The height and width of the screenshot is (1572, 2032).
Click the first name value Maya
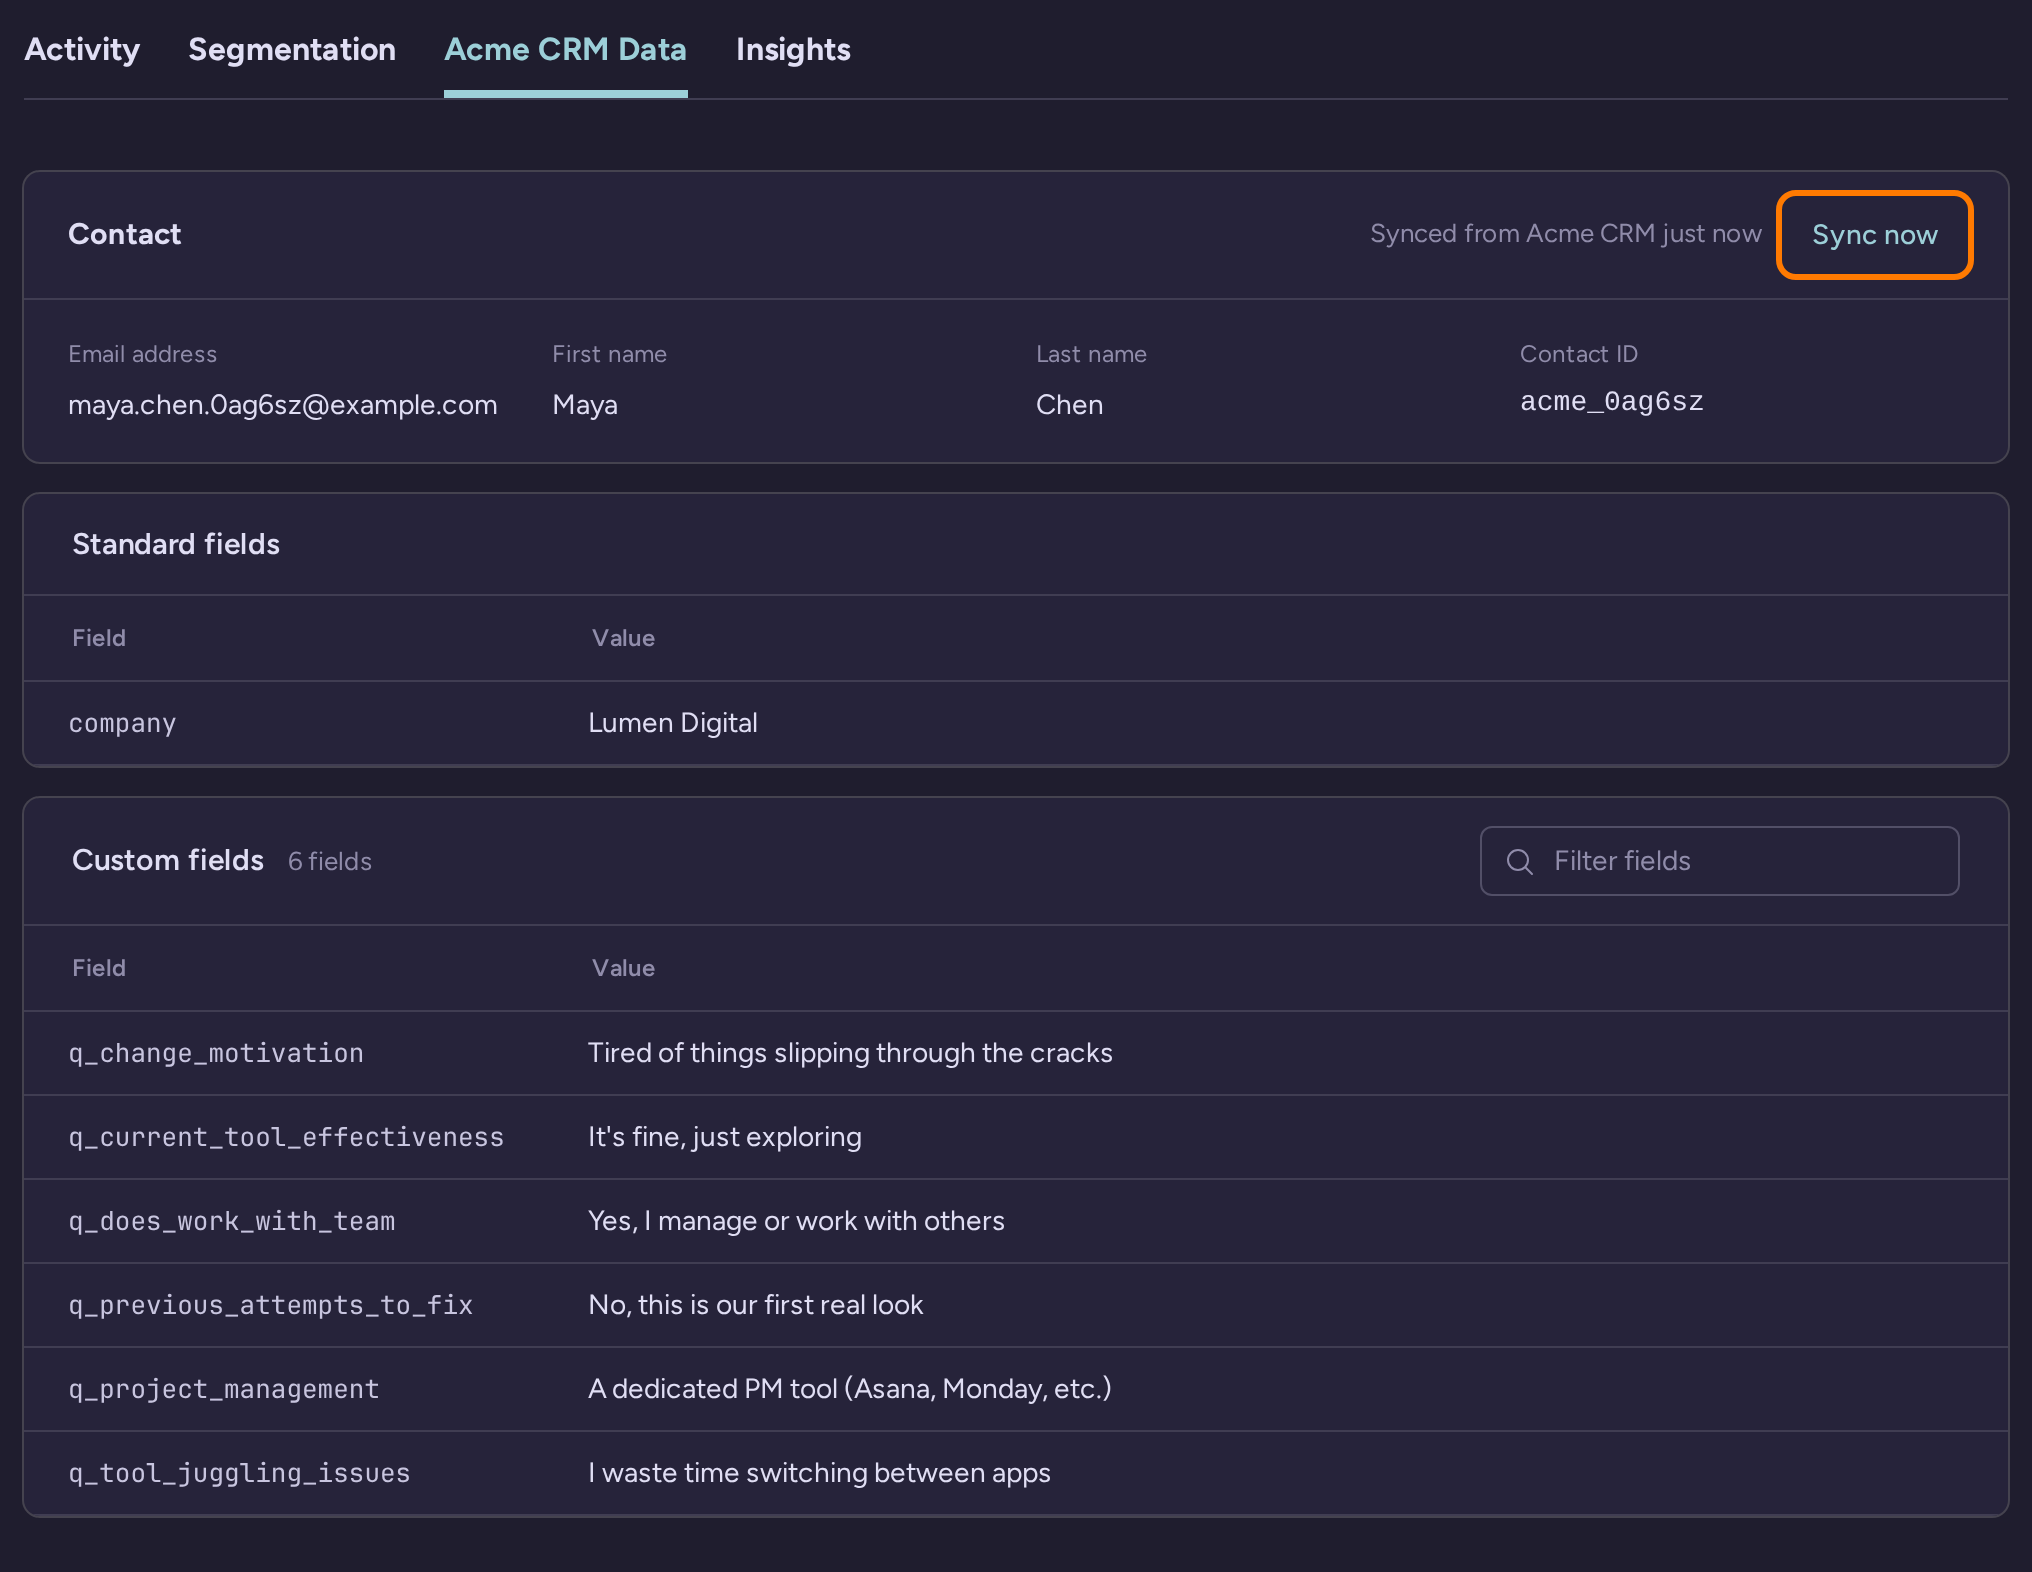point(585,404)
